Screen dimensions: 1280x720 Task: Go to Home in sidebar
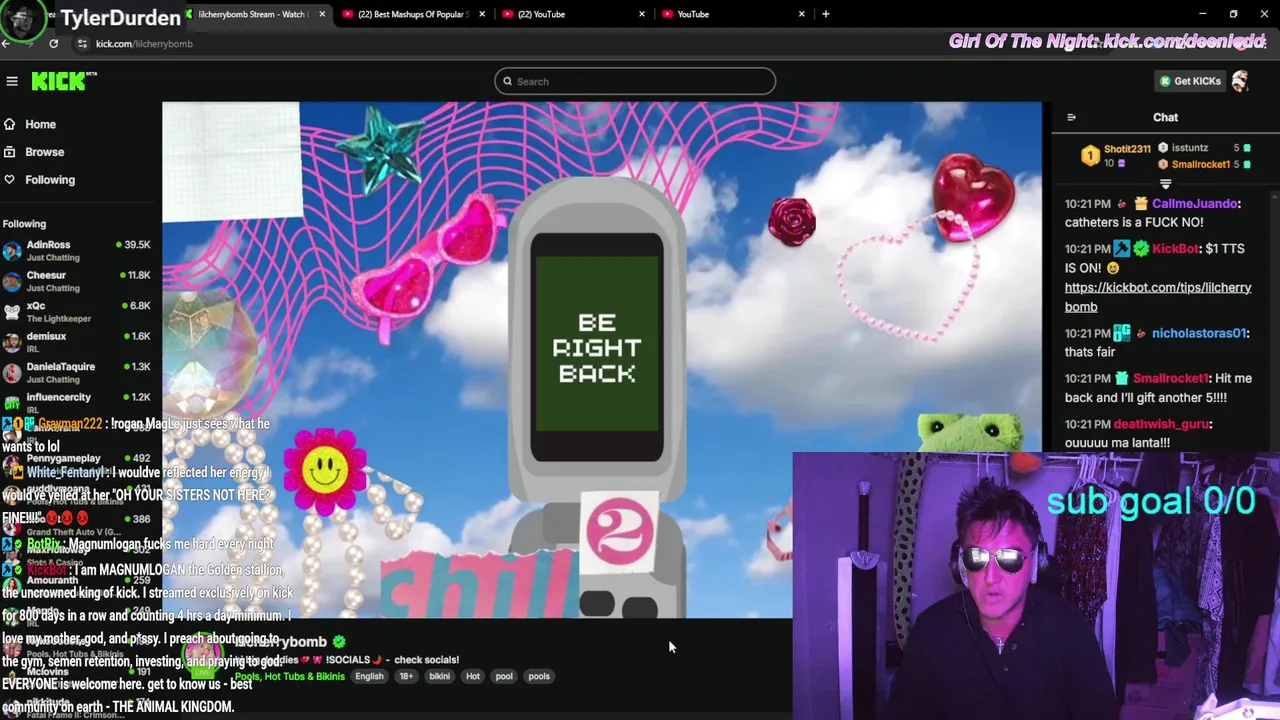(40, 124)
